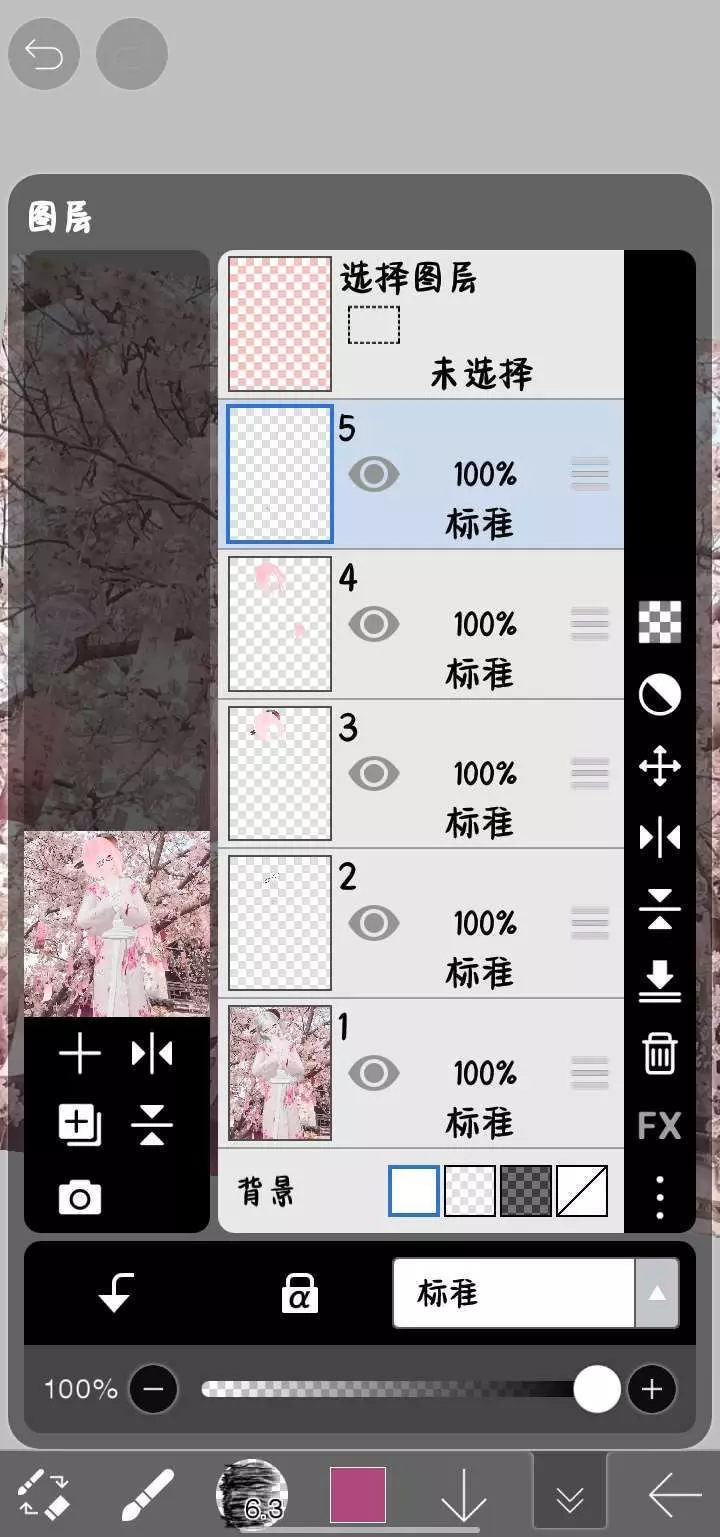Select the move transform arrows icon
The height and width of the screenshot is (1537, 720).
659,767
